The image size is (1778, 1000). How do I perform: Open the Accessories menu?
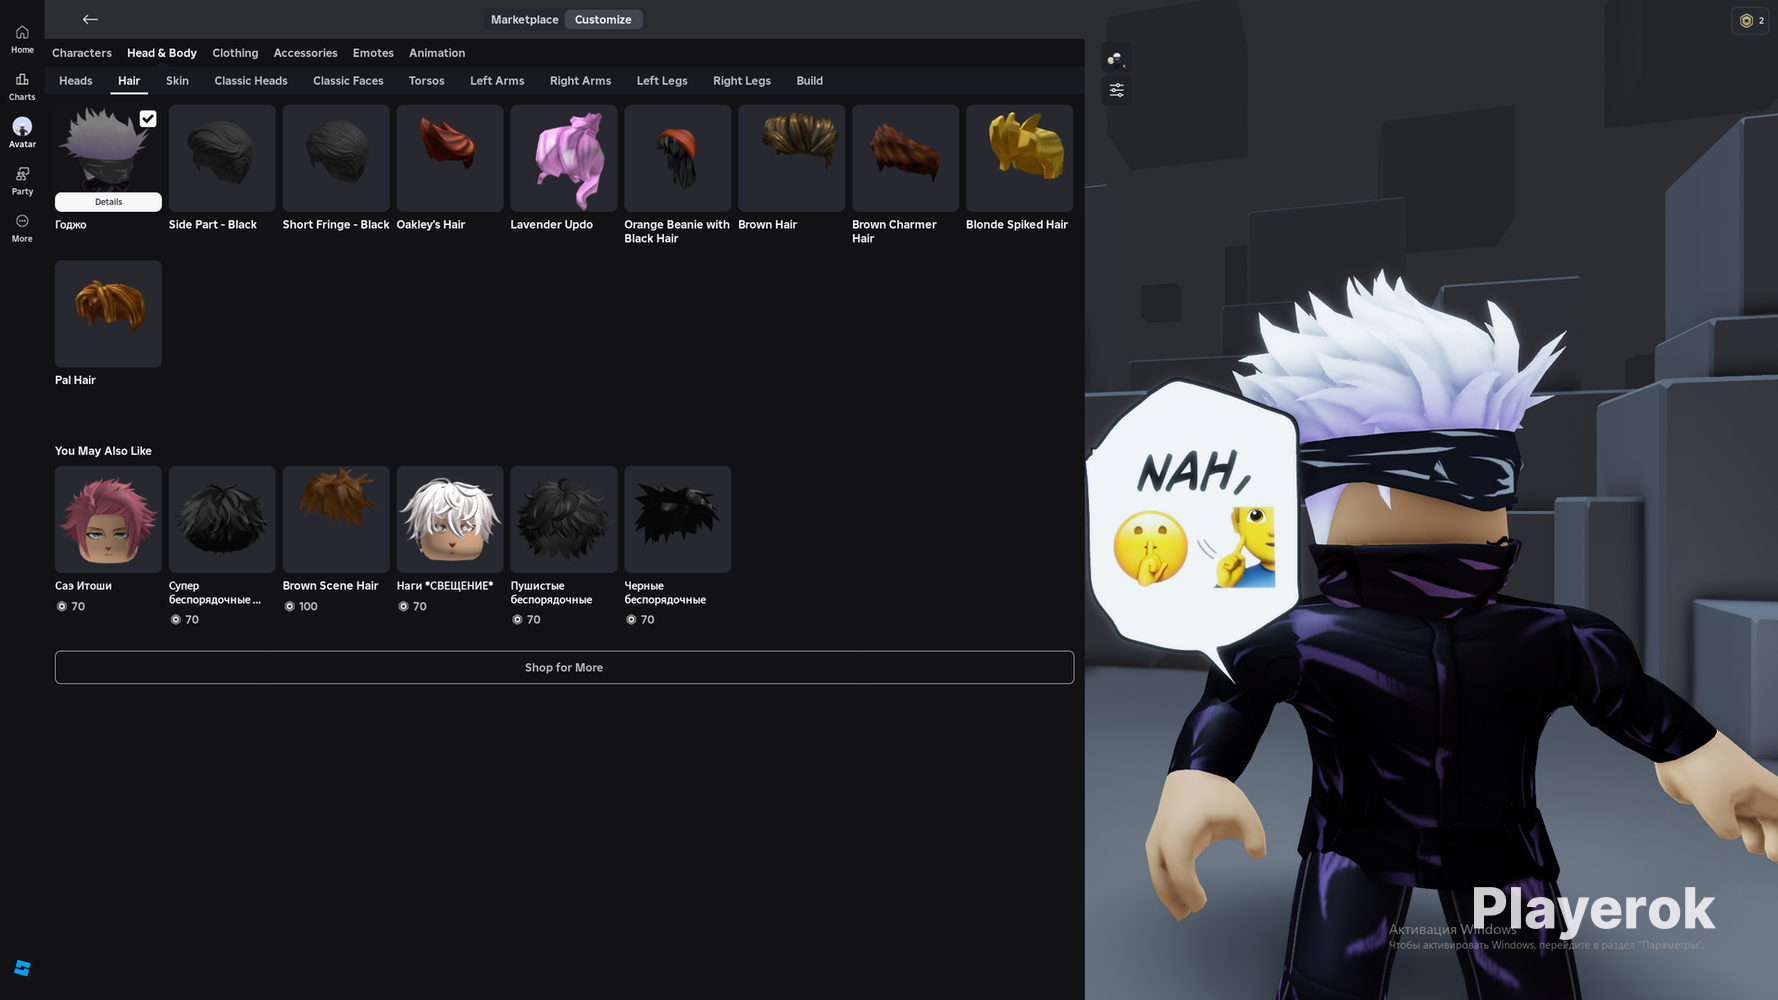coord(305,53)
